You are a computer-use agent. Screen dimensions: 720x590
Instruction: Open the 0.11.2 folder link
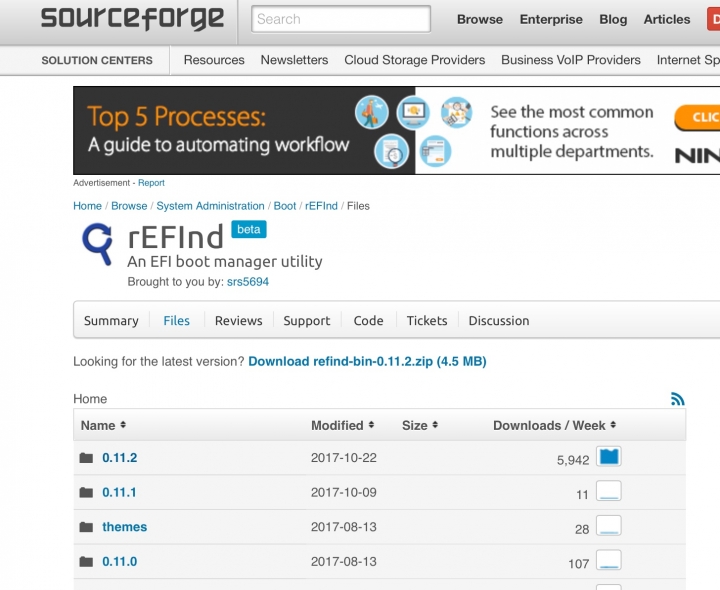(x=119, y=458)
